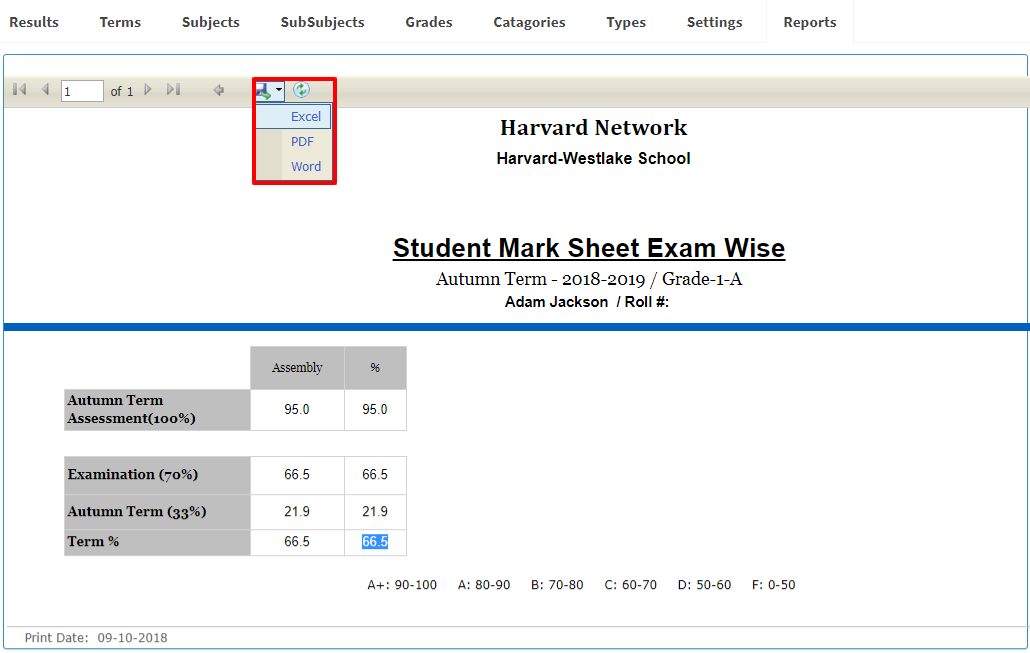The height and width of the screenshot is (653, 1030).
Task: Click the Autumn Term Assessment(100%) row label
Action: click(x=157, y=409)
